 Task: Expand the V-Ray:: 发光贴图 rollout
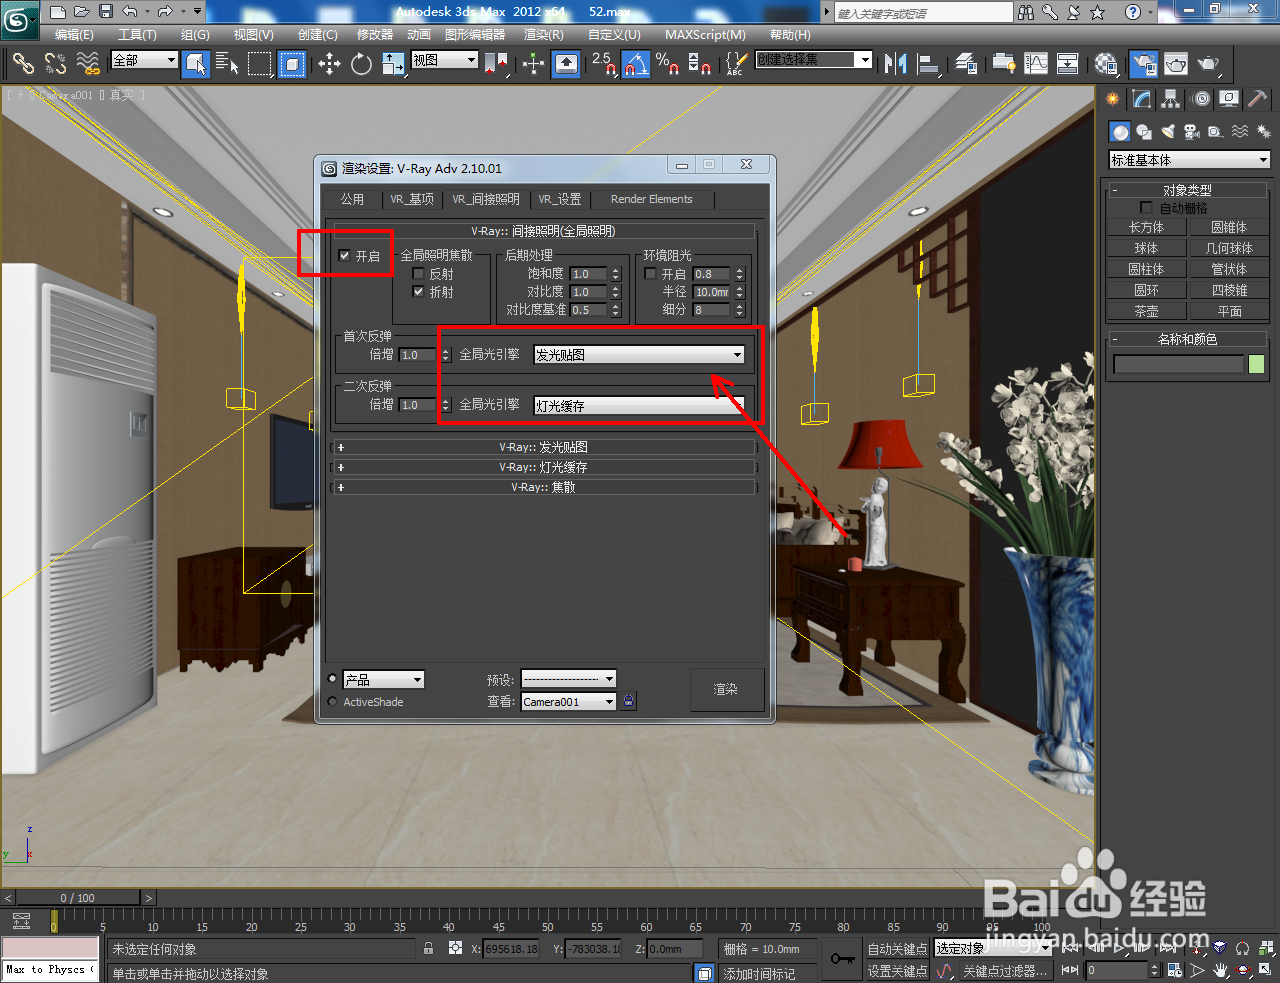[x=543, y=447]
